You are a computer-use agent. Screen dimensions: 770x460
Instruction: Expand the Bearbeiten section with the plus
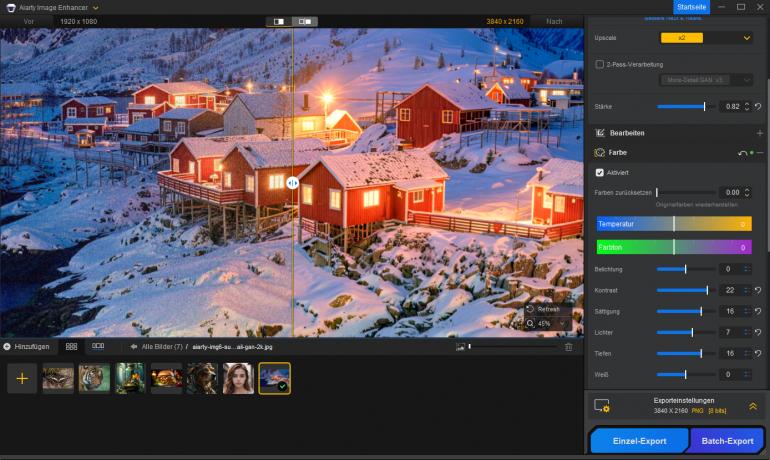pos(760,133)
